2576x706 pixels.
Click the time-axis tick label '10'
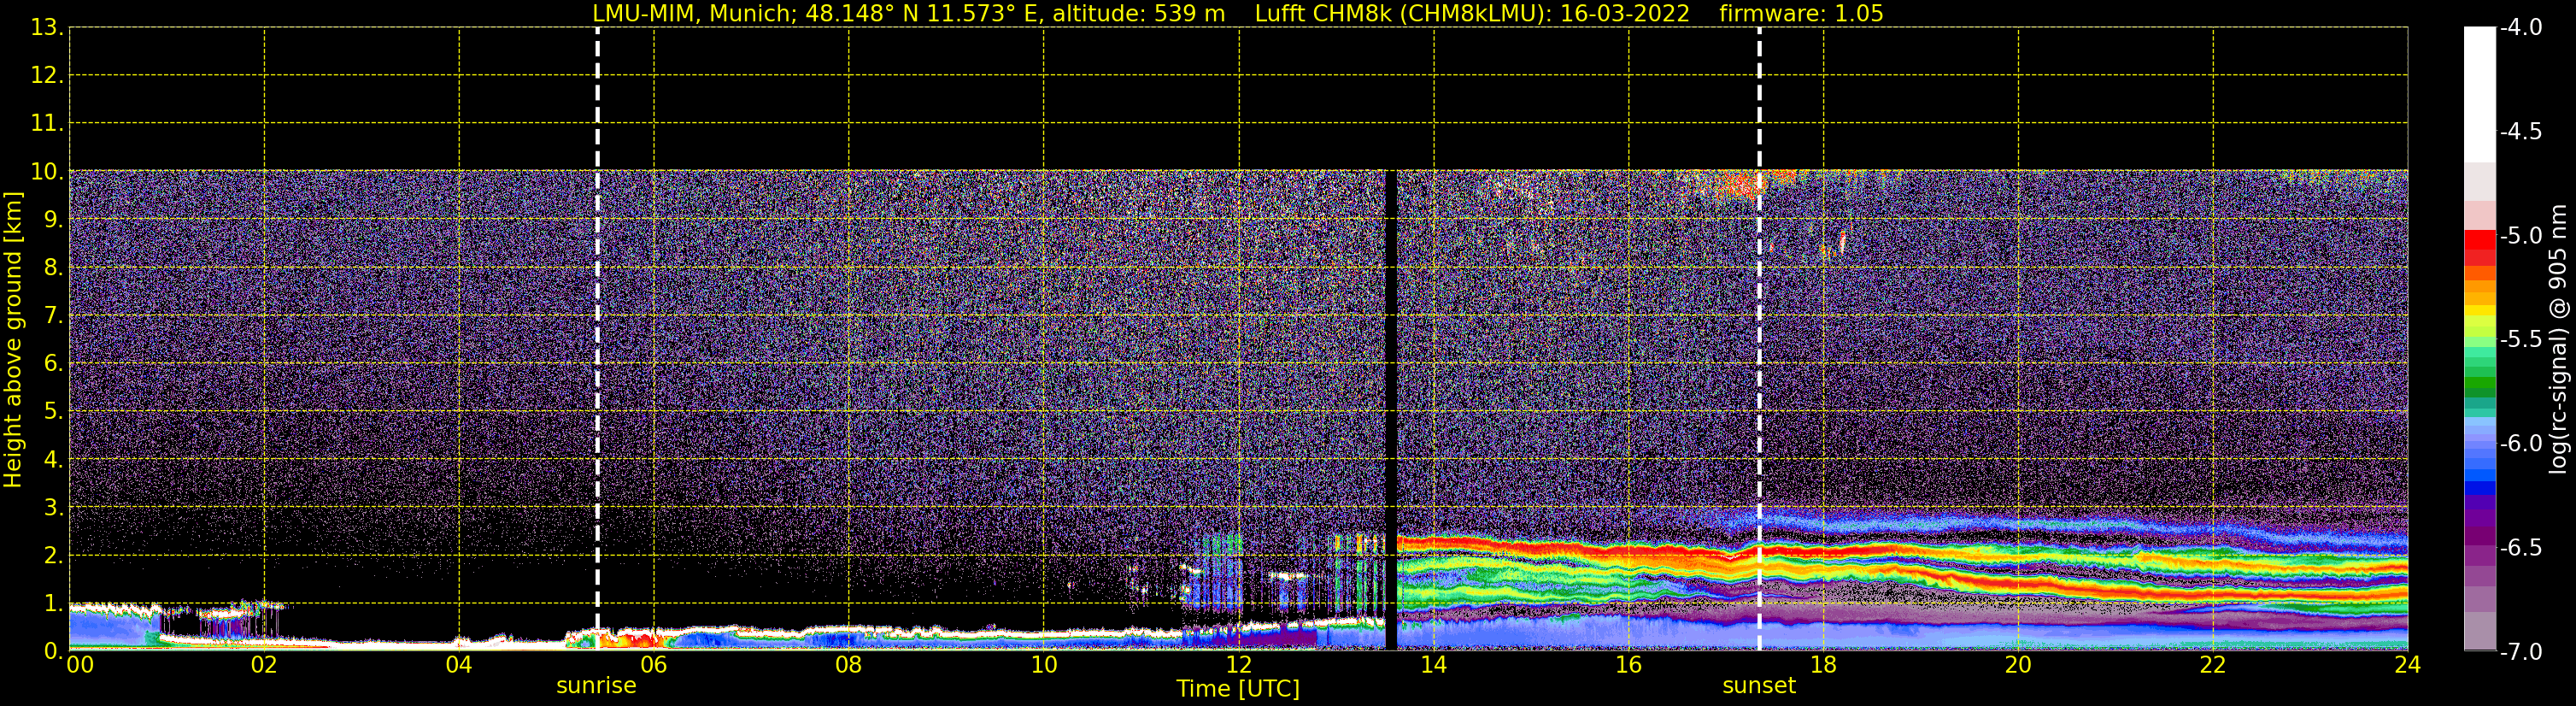1044,665
